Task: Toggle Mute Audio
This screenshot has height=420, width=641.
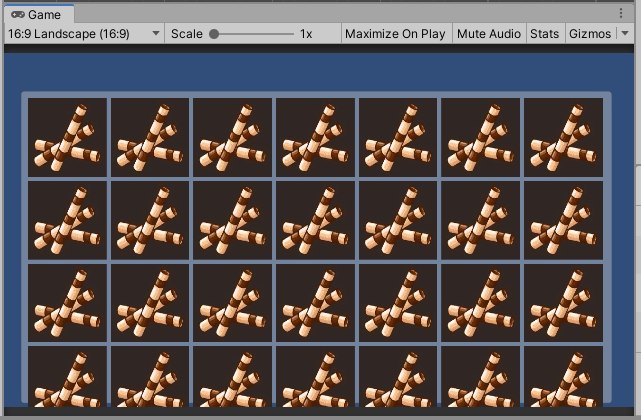Action: pyautogui.click(x=489, y=34)
